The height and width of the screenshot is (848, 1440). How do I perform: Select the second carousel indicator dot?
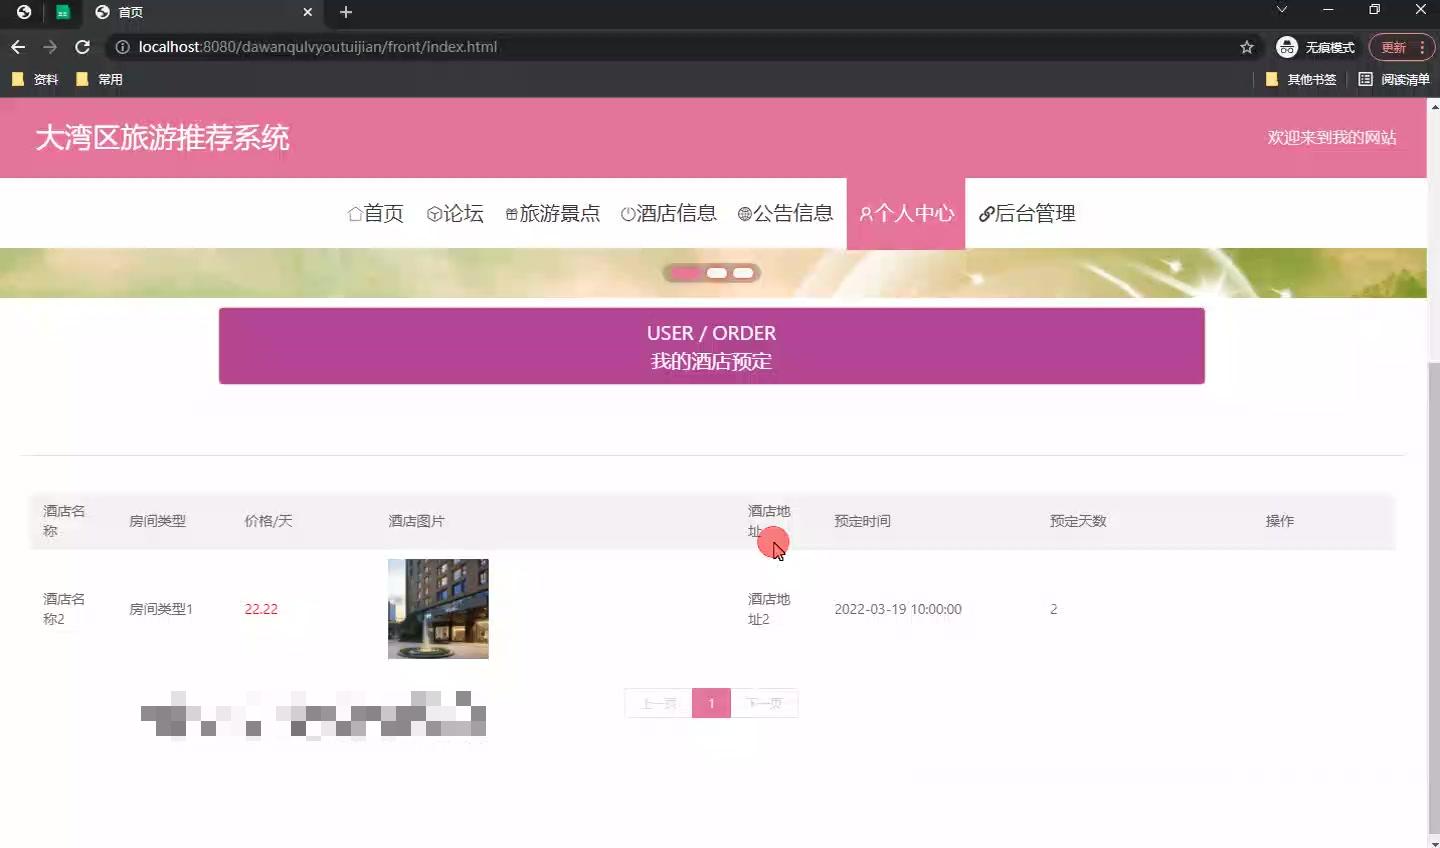coord(717,273)
